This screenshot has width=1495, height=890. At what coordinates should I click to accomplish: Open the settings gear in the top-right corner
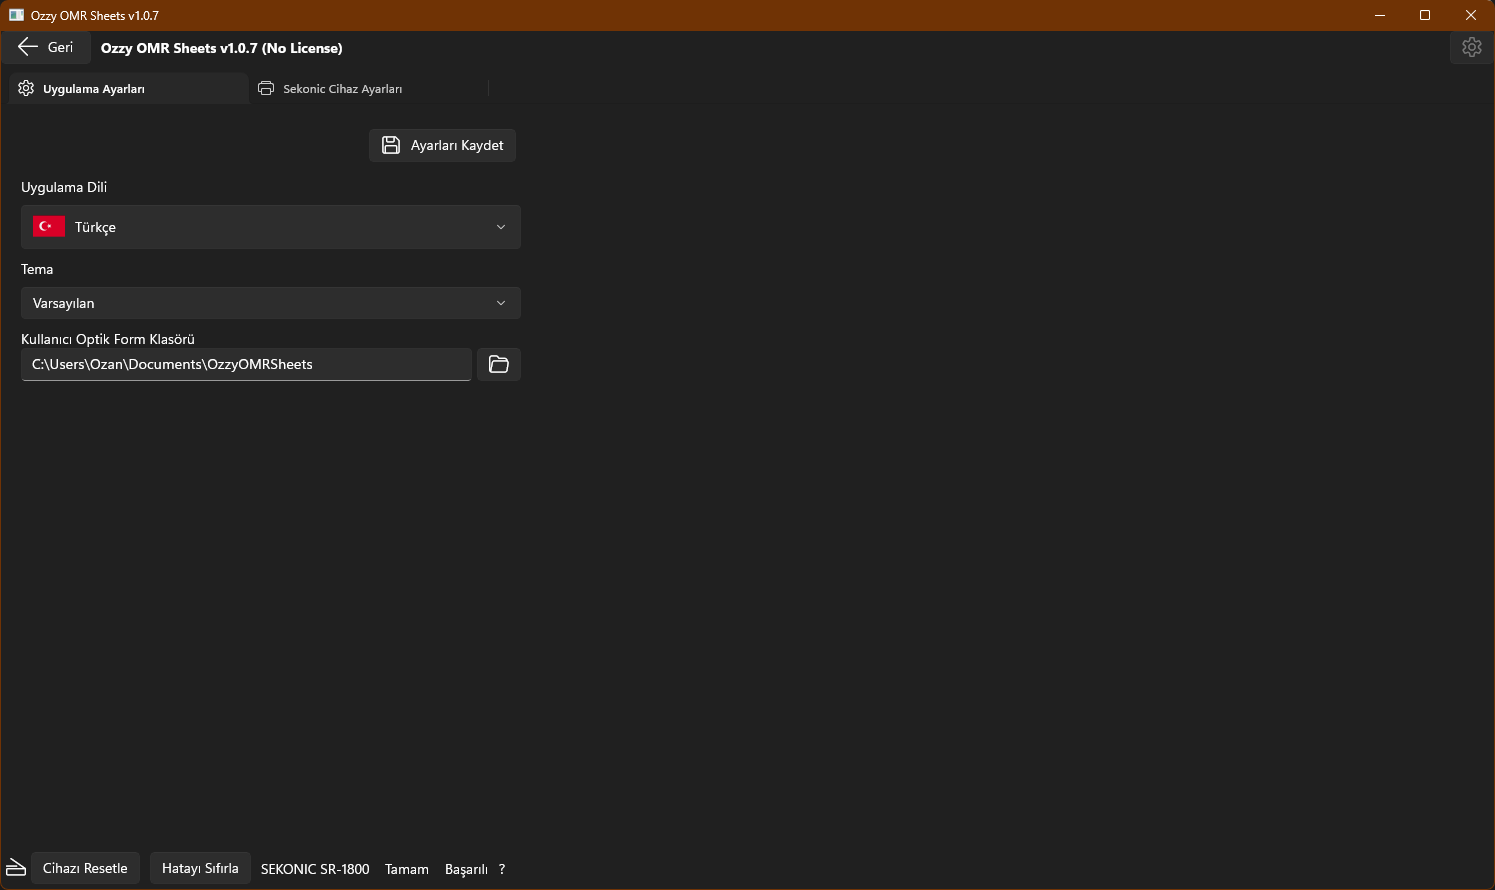pyautogui.click(x=1471, y=47)
